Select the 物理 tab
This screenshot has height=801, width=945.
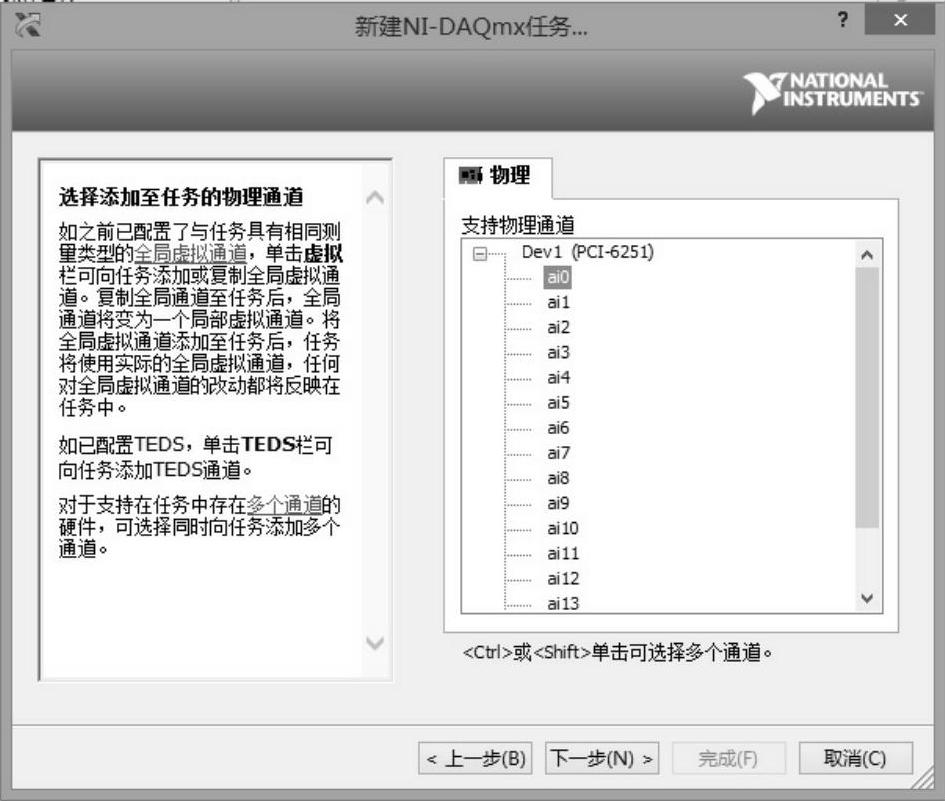click(497, 176)
